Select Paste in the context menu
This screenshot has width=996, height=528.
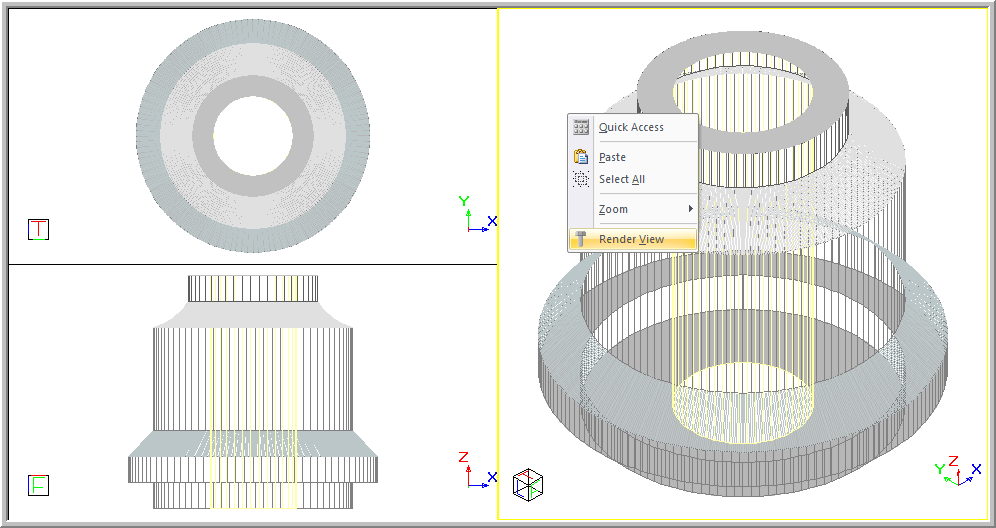612,157
